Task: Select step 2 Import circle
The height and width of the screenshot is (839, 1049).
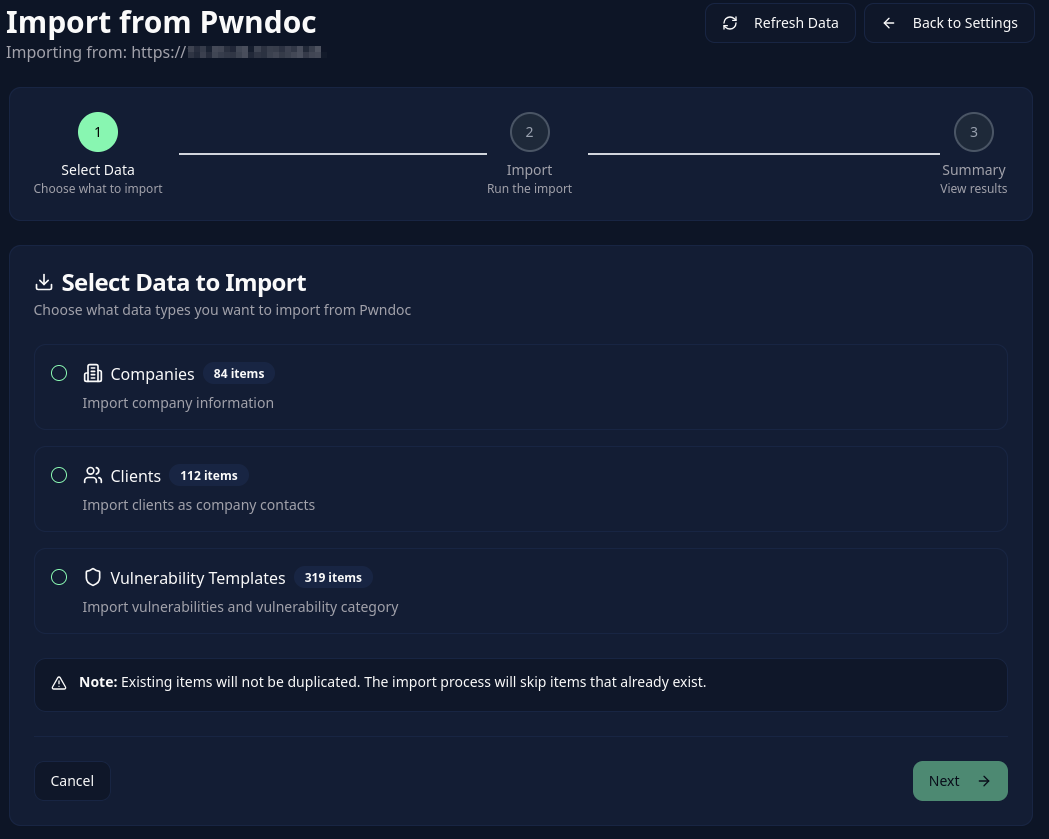Action: pyautogui.click(x=529, y=132)
